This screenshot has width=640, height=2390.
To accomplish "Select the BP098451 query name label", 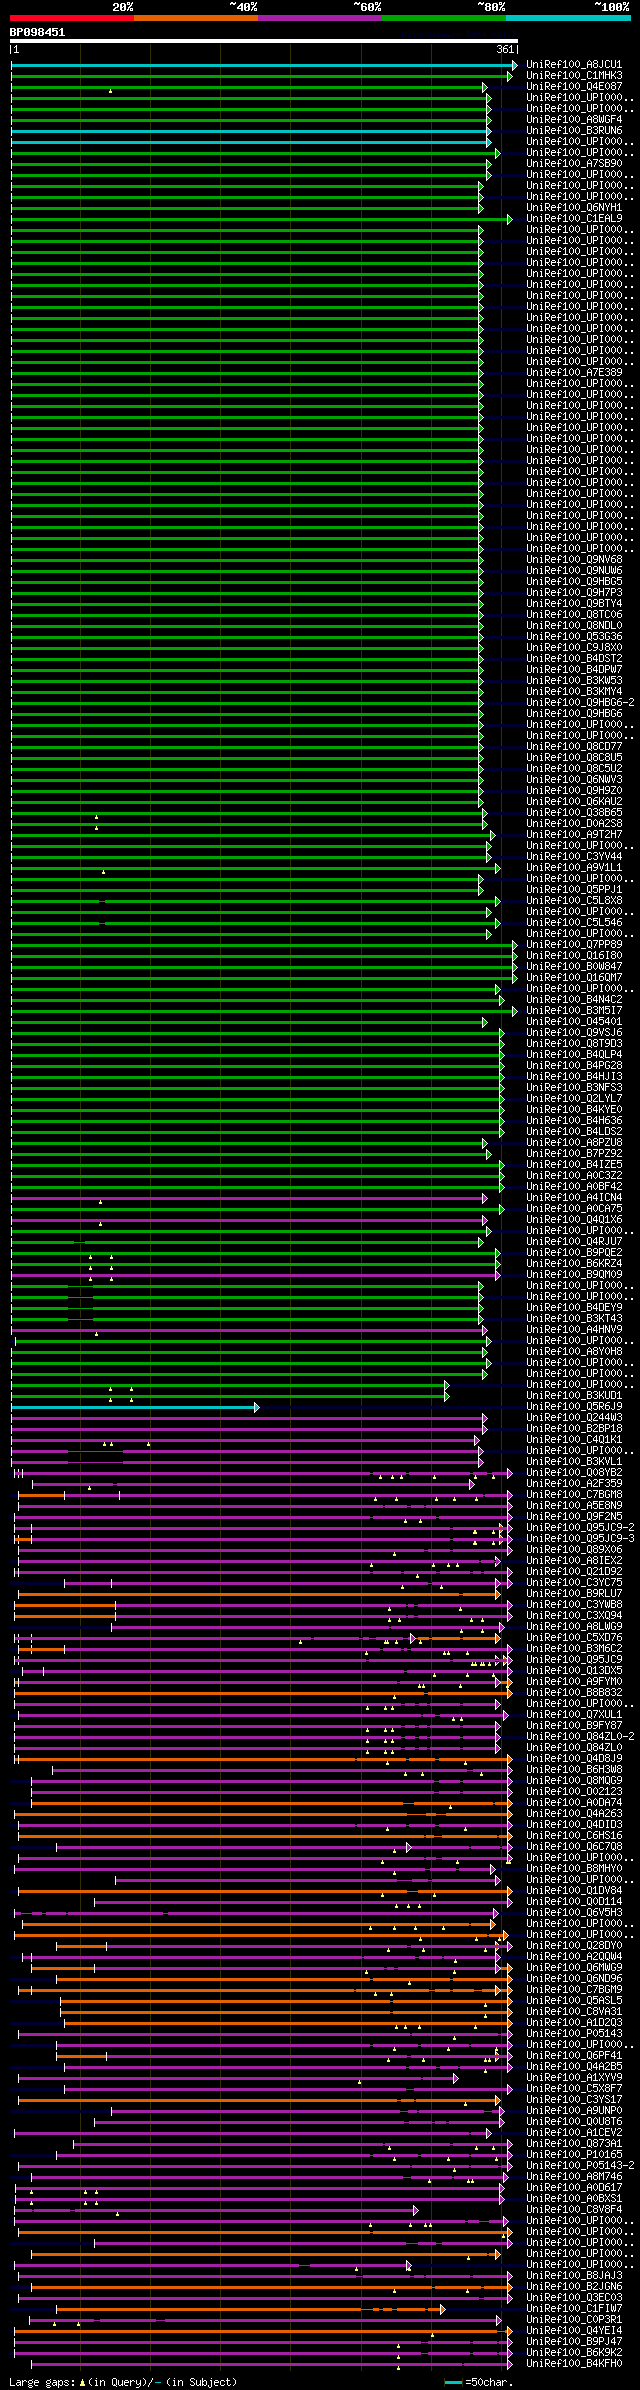I will [37, 32].
